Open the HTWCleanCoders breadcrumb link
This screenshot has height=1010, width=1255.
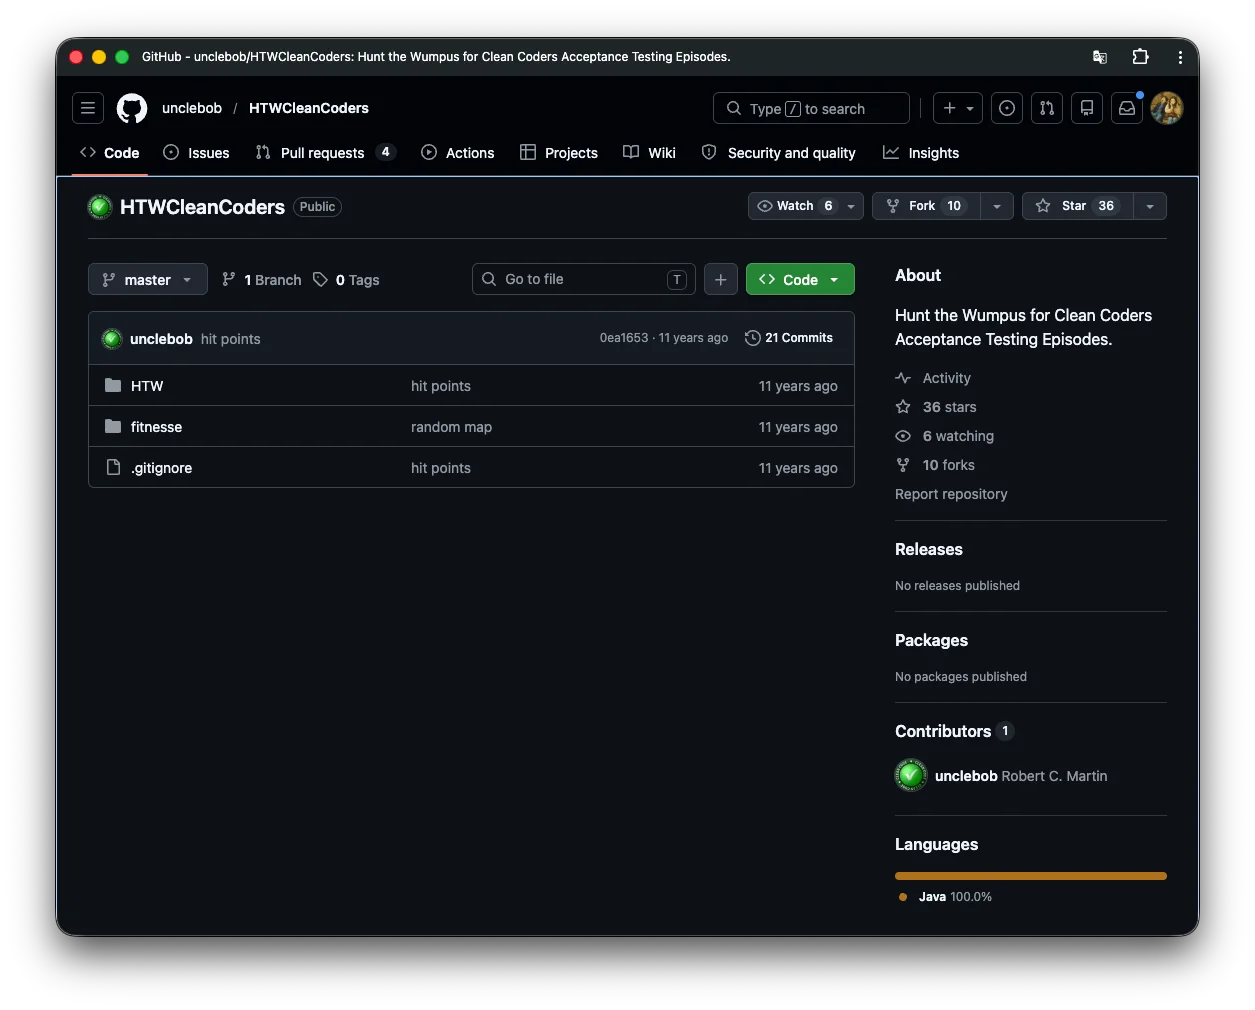(x=309, y=108)
